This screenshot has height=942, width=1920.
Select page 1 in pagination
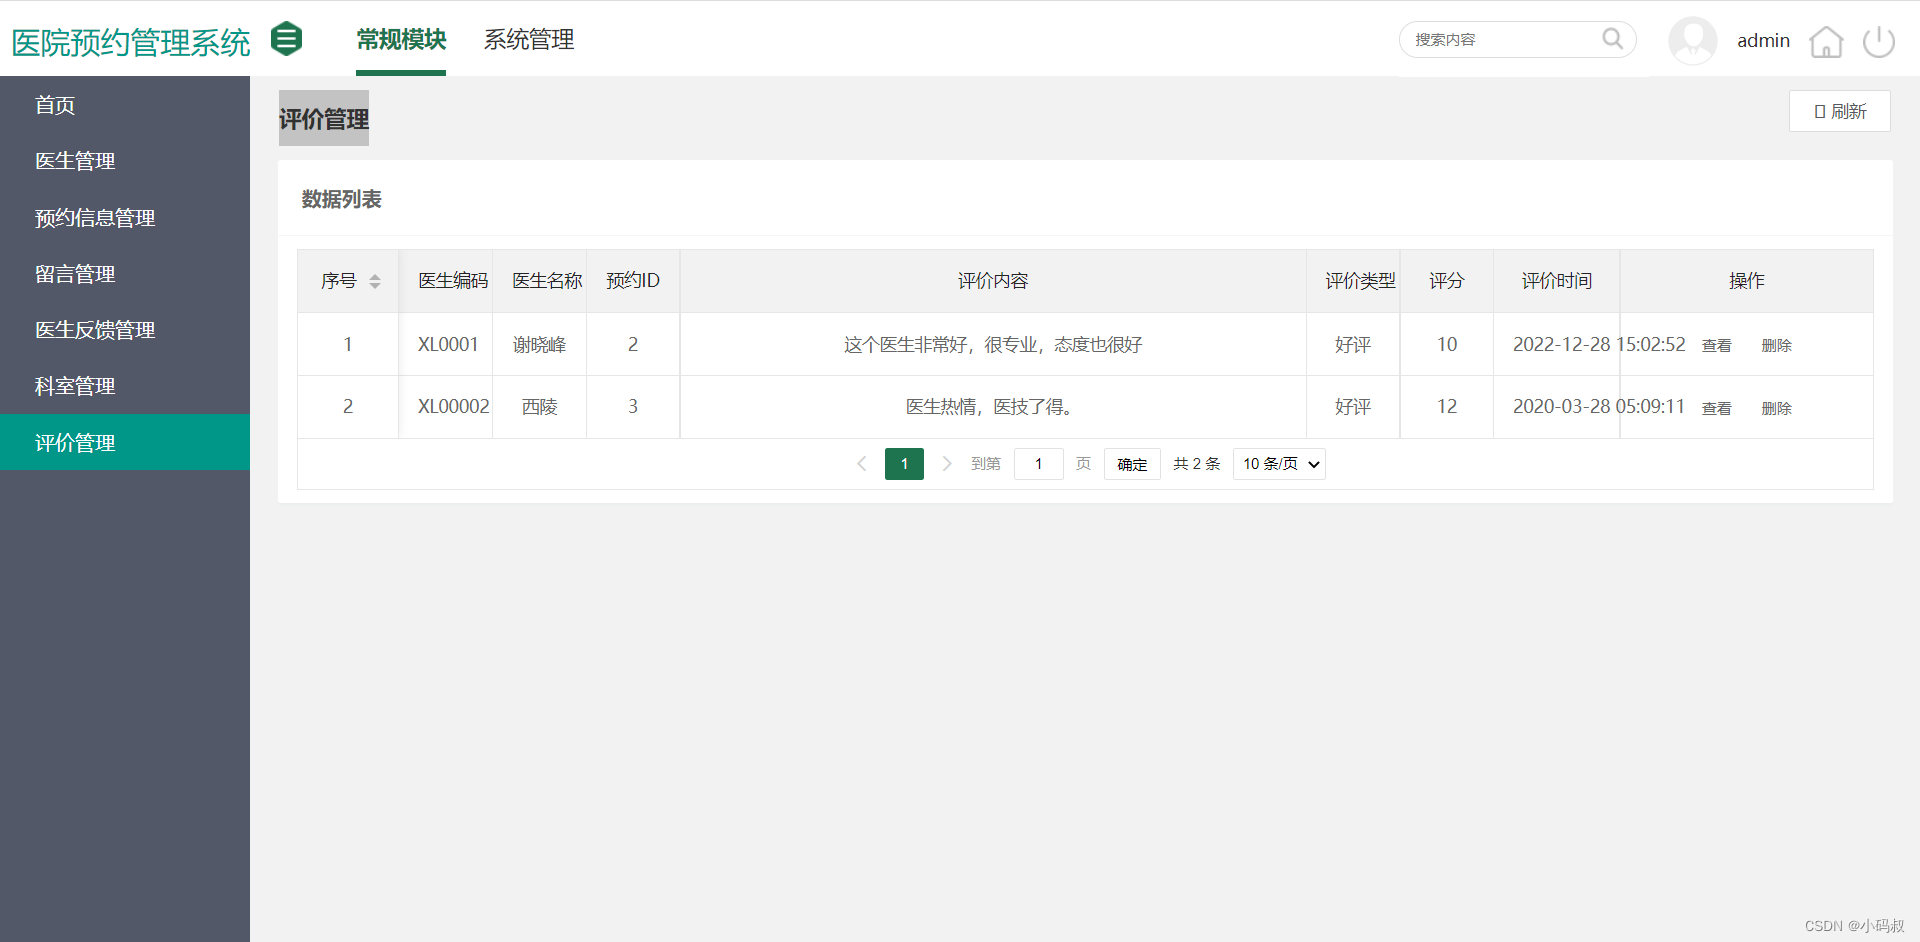pyautogui.click(x=904, y=464)
